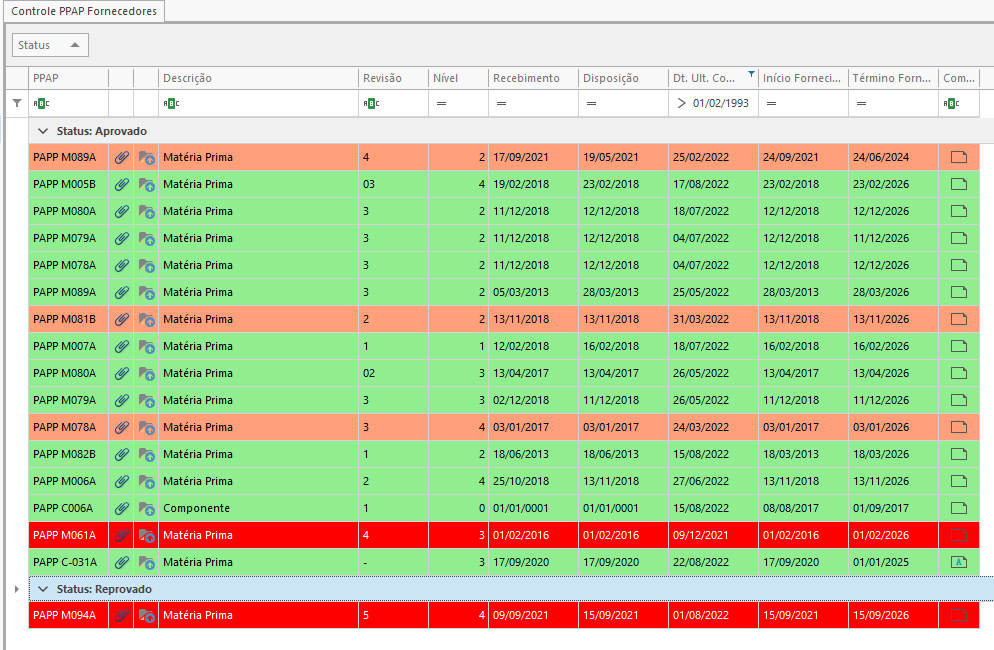Open the filter operator icon under Descrição column

171,103
